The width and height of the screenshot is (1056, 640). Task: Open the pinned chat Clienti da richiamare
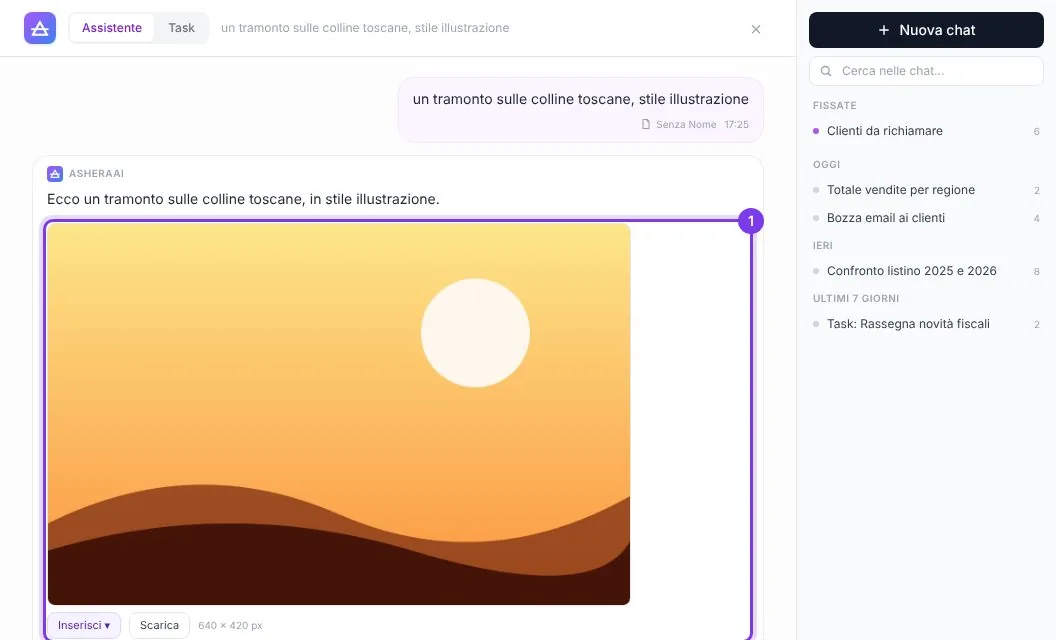point(926,131)
